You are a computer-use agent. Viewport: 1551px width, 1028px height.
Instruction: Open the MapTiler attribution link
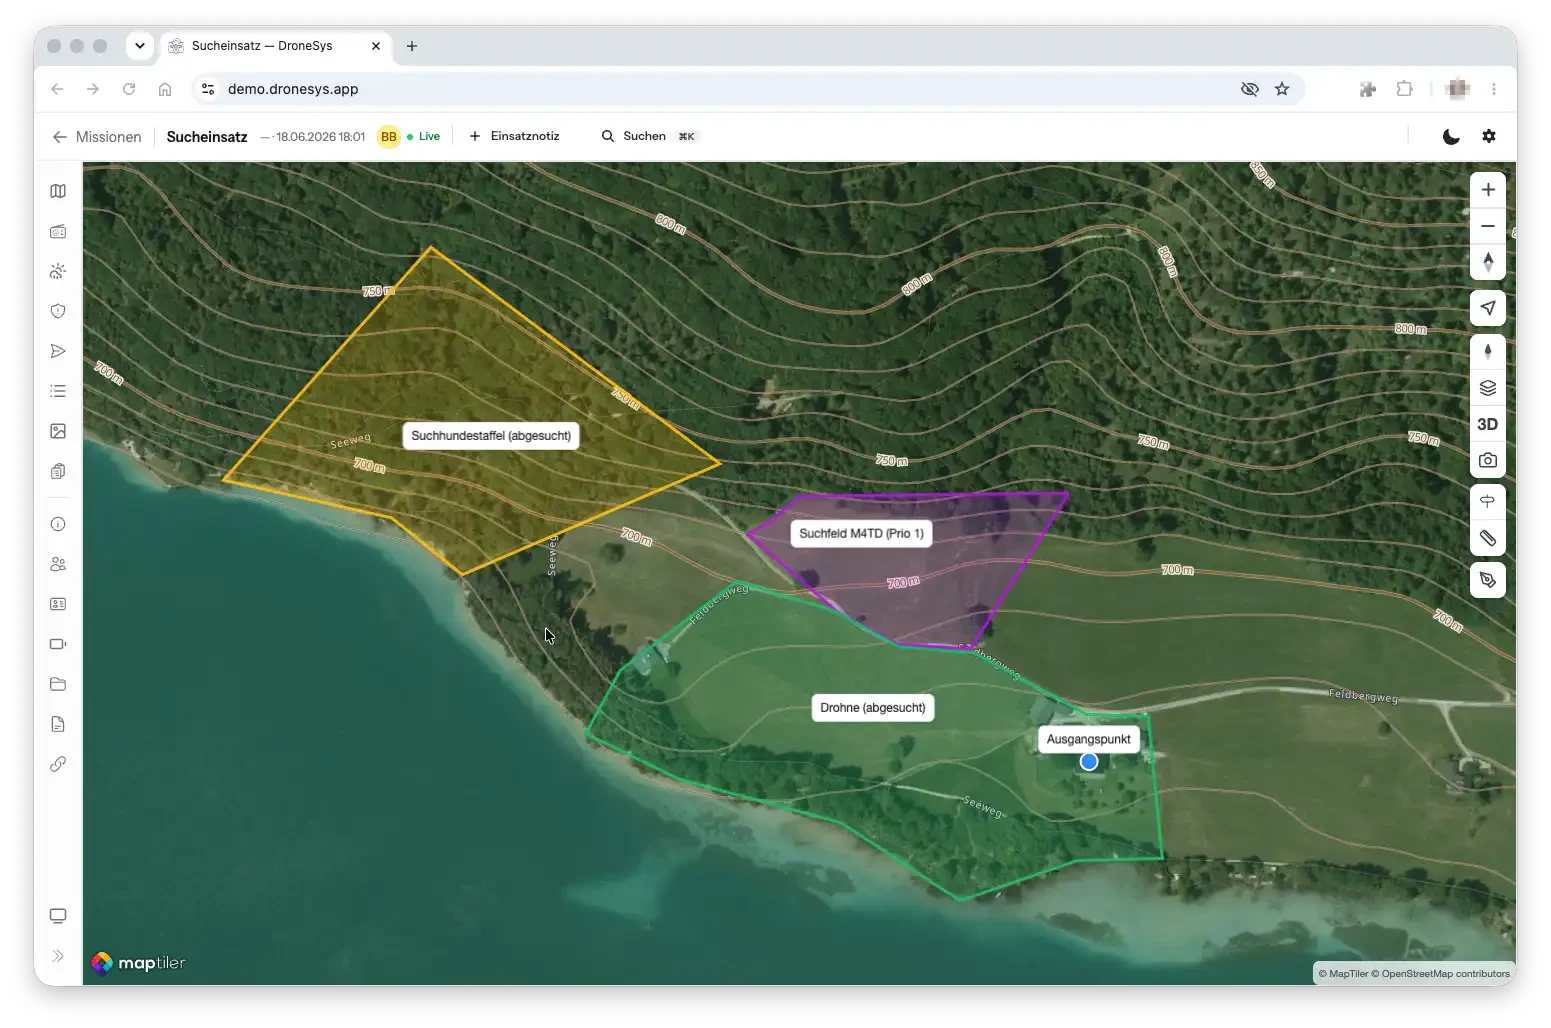1343,974
